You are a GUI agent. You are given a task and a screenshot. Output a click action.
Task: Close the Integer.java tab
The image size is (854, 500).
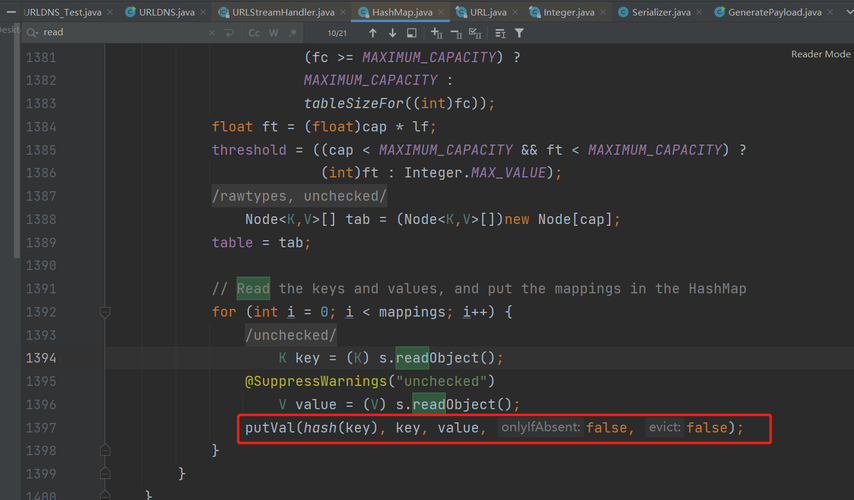(x=602, y=12)
